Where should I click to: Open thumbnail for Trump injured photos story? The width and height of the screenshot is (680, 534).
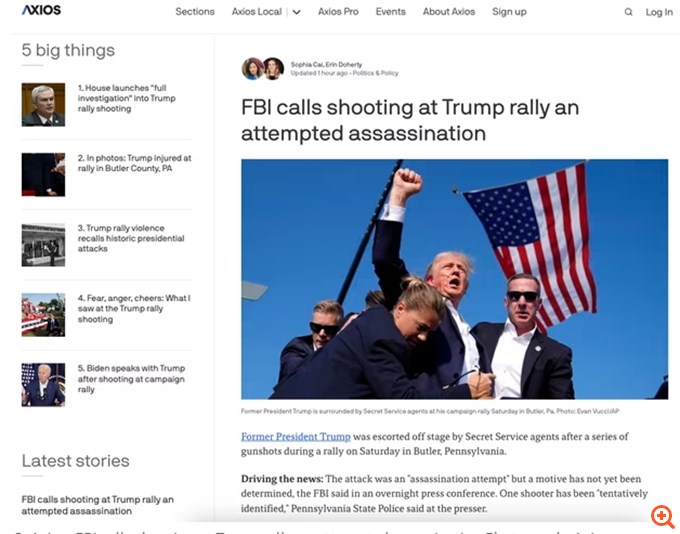tap(43, 174)
